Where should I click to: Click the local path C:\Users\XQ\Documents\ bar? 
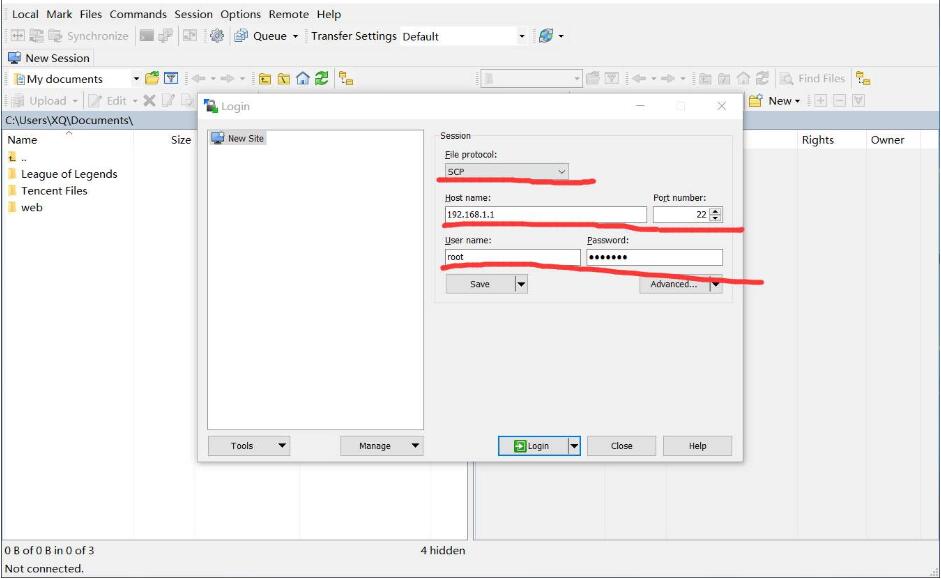[100, 121]
